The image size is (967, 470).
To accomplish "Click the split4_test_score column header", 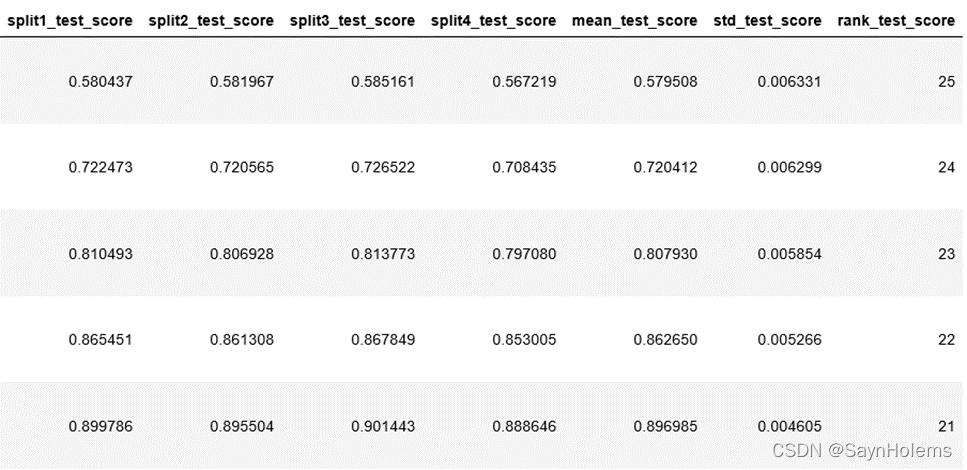I will (493, 21).
